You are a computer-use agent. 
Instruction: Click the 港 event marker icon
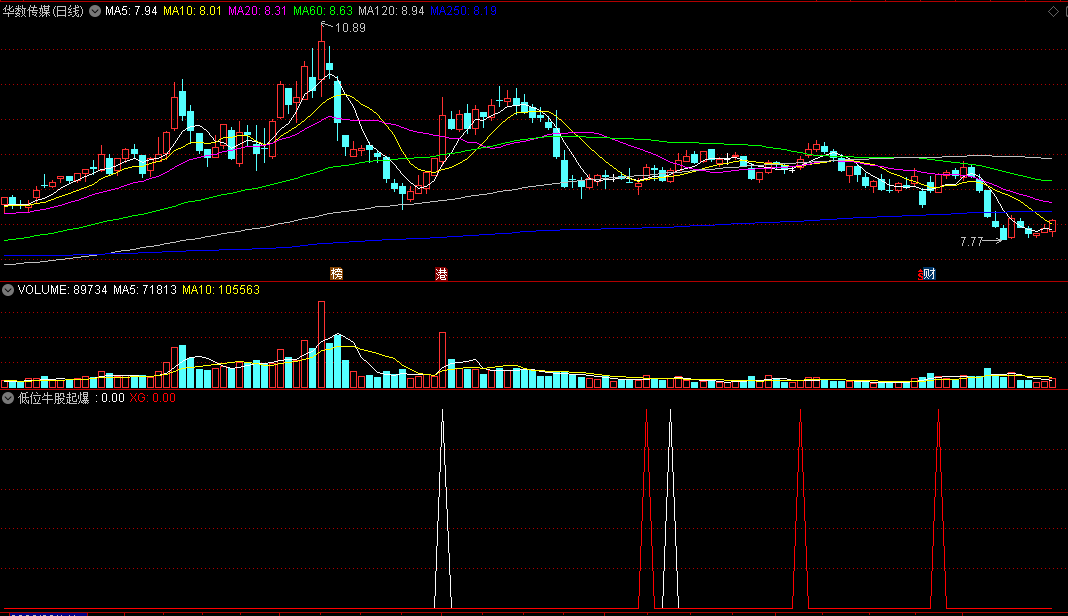point(441,274)
